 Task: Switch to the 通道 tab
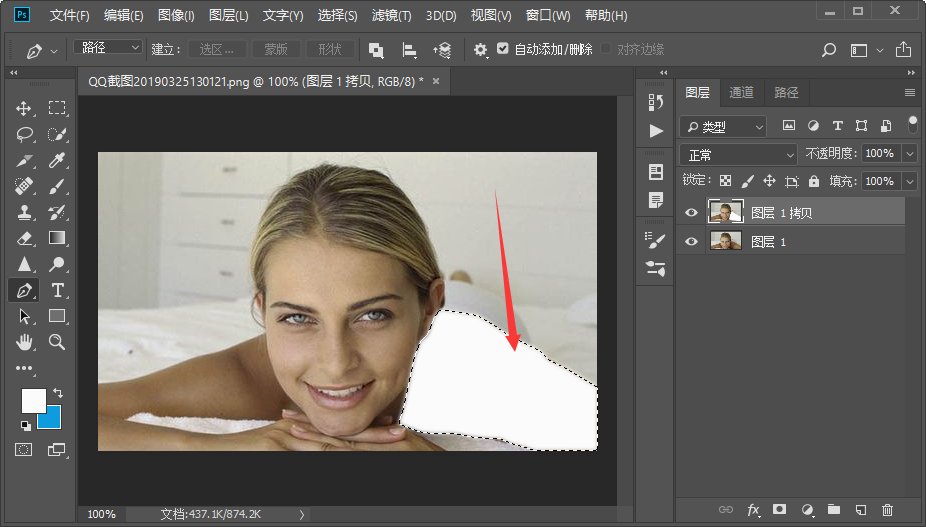coord(741,92)
